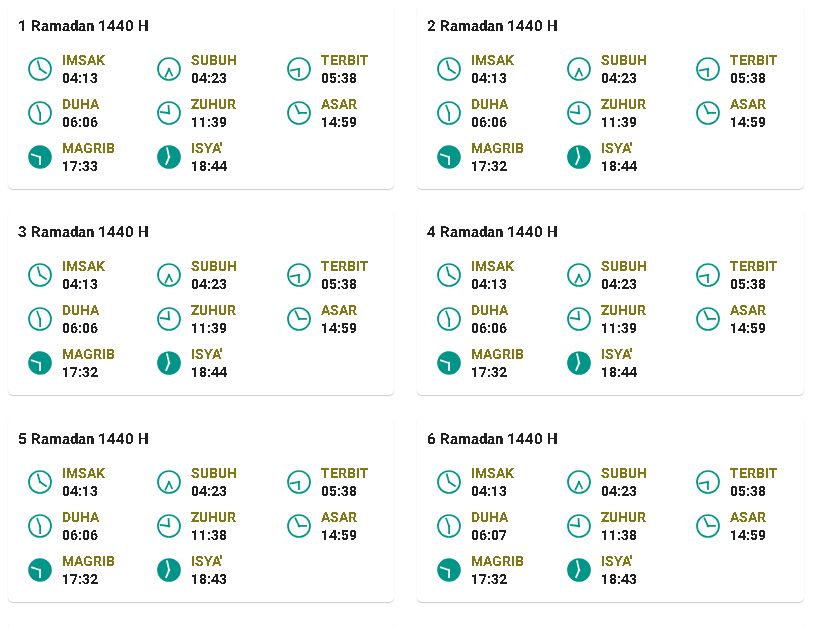Select the 5 Ramadan 1440 H heading

pyautogui.click(x=83, y=439)
